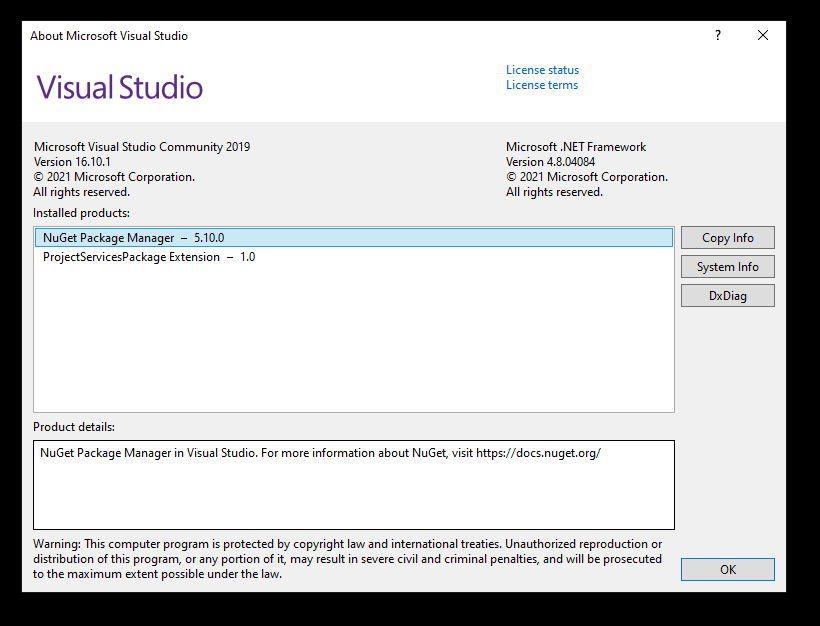Click the Product details label
Image resolution: width=820 pixels, height=626 pixels.
tap(74, 427)
